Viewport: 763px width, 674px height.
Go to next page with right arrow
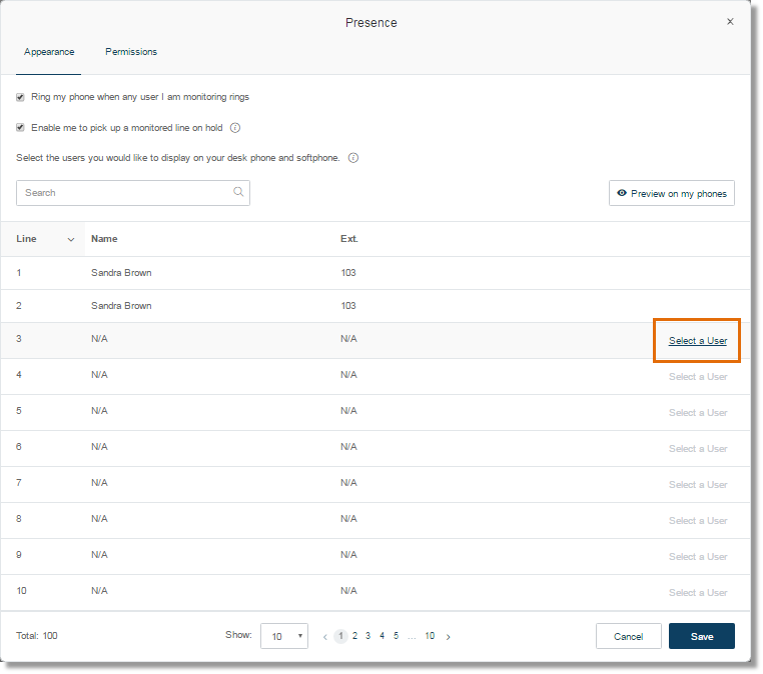click(448, 637)
